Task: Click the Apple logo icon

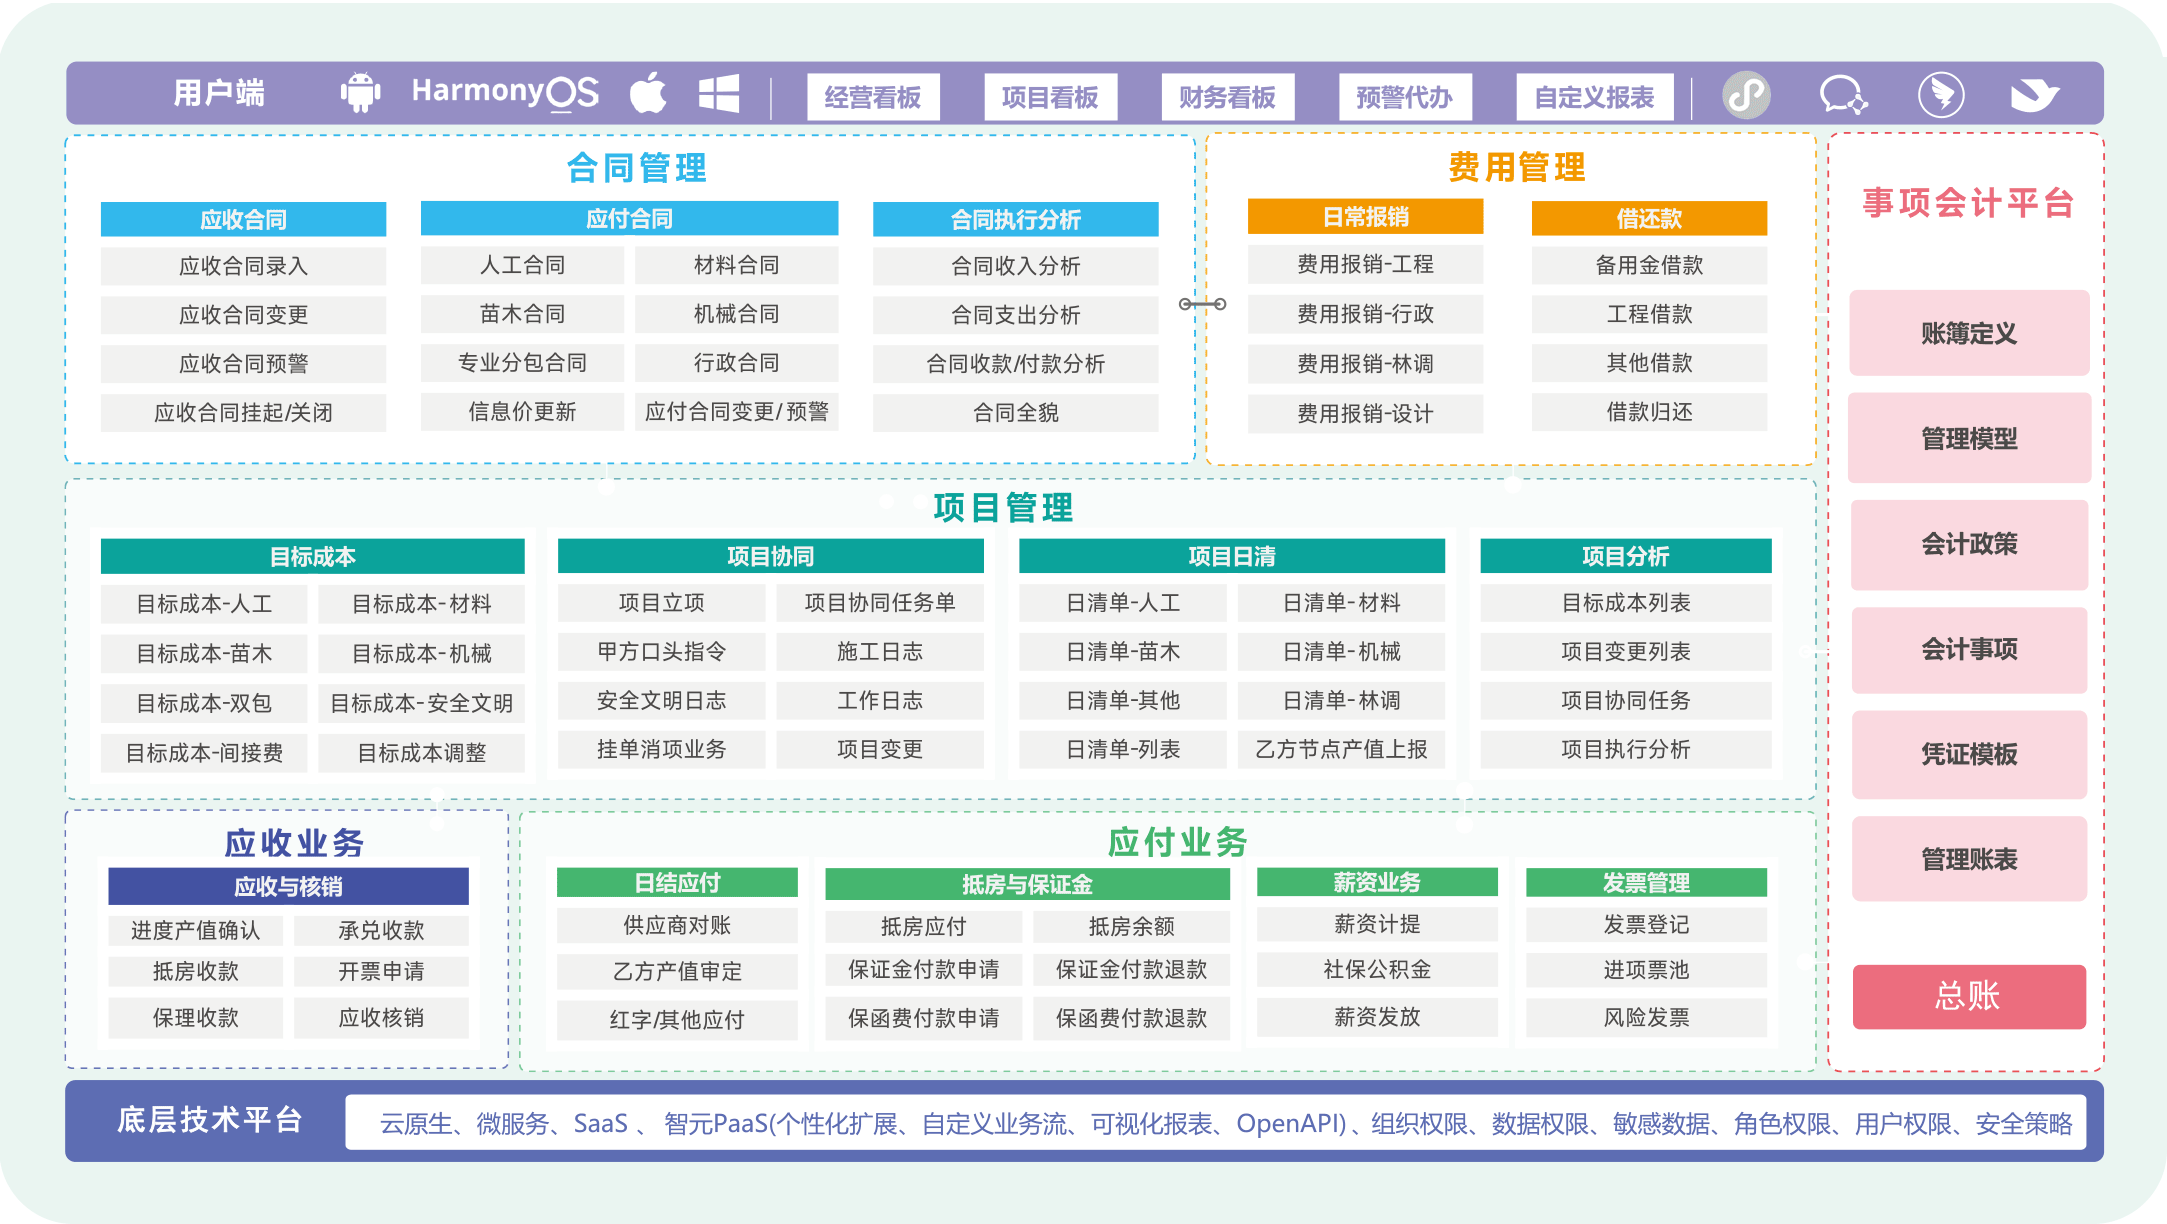Action: coord(649,94)
